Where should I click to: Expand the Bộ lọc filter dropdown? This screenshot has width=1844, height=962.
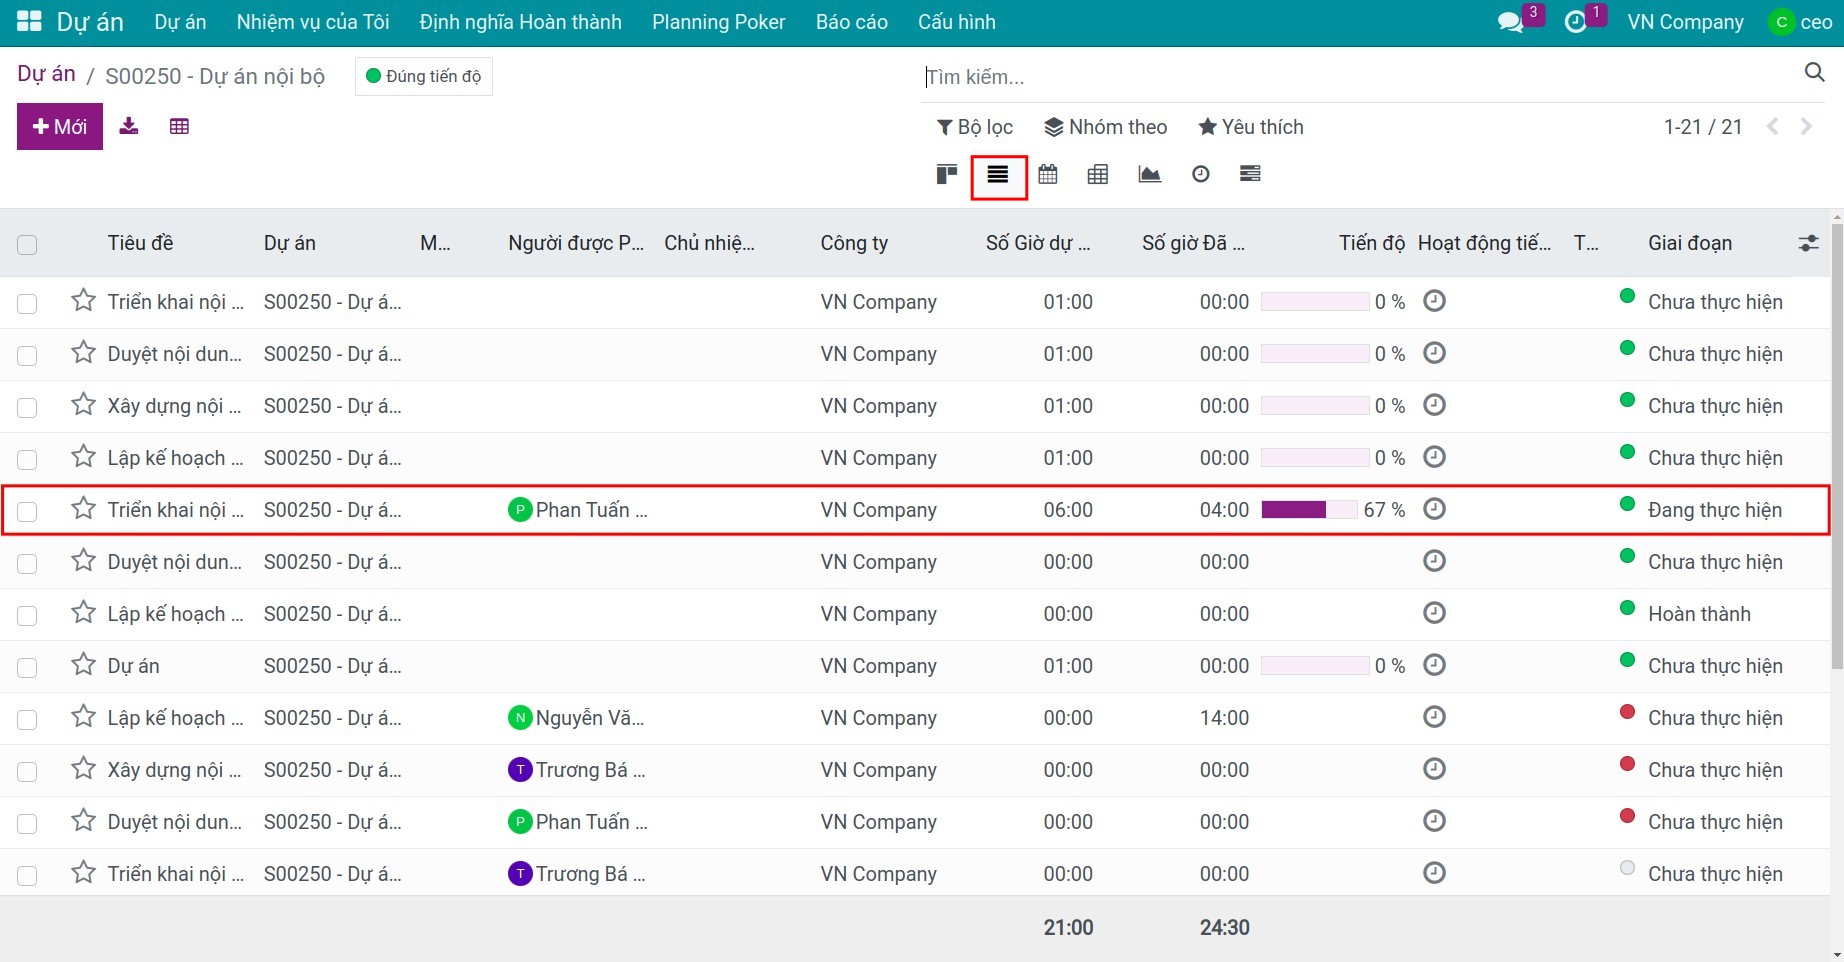(x=975, y=127)
